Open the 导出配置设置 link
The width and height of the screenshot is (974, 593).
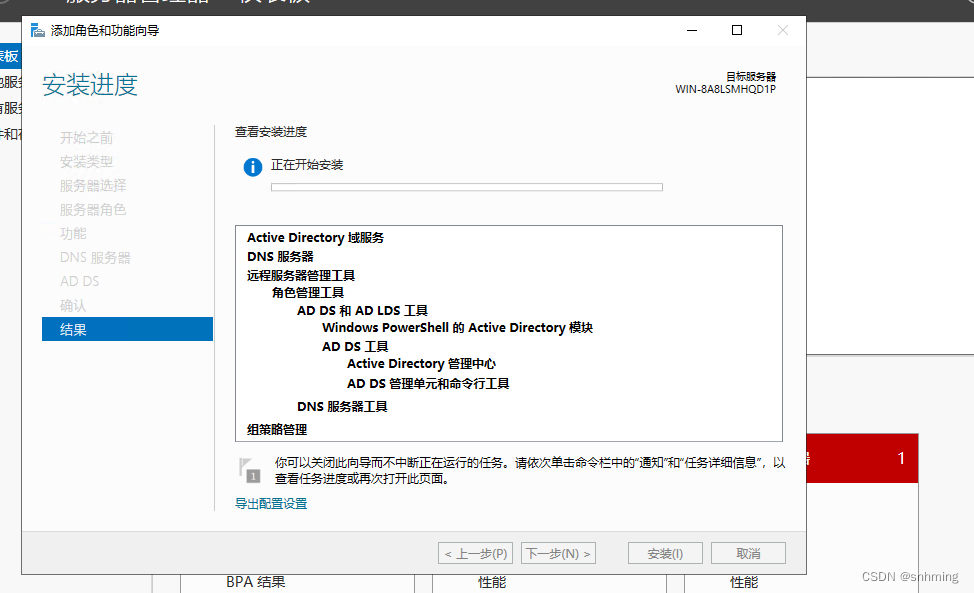(271, 504)
